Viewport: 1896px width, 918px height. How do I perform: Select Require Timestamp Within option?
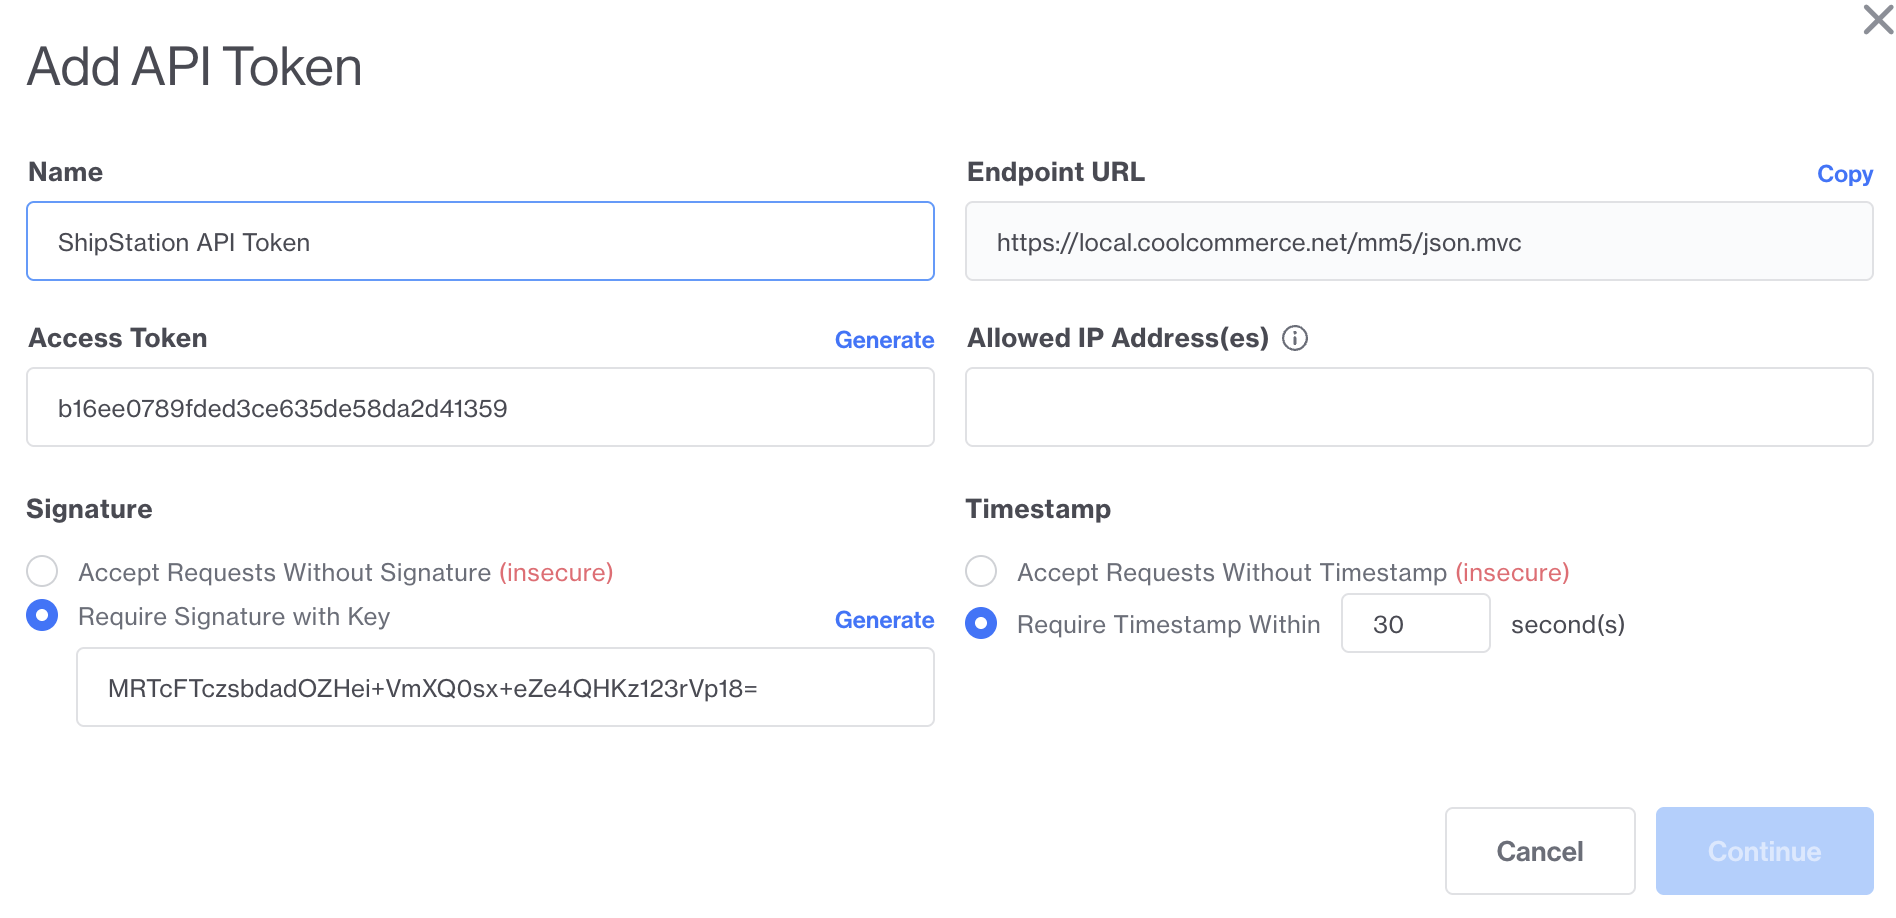(981, 624)
